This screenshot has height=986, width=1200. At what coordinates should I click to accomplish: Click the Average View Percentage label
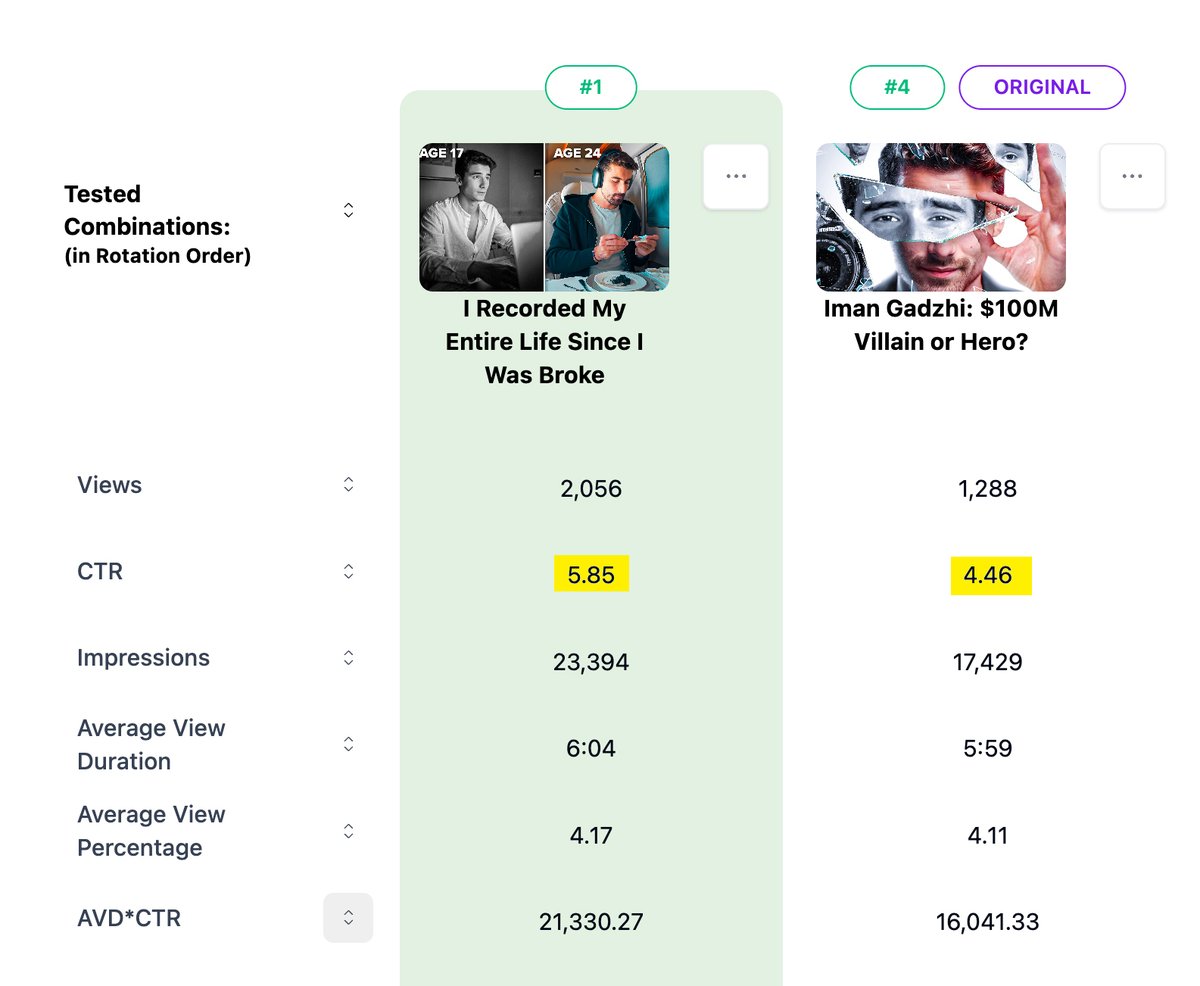tap(151, 831)
